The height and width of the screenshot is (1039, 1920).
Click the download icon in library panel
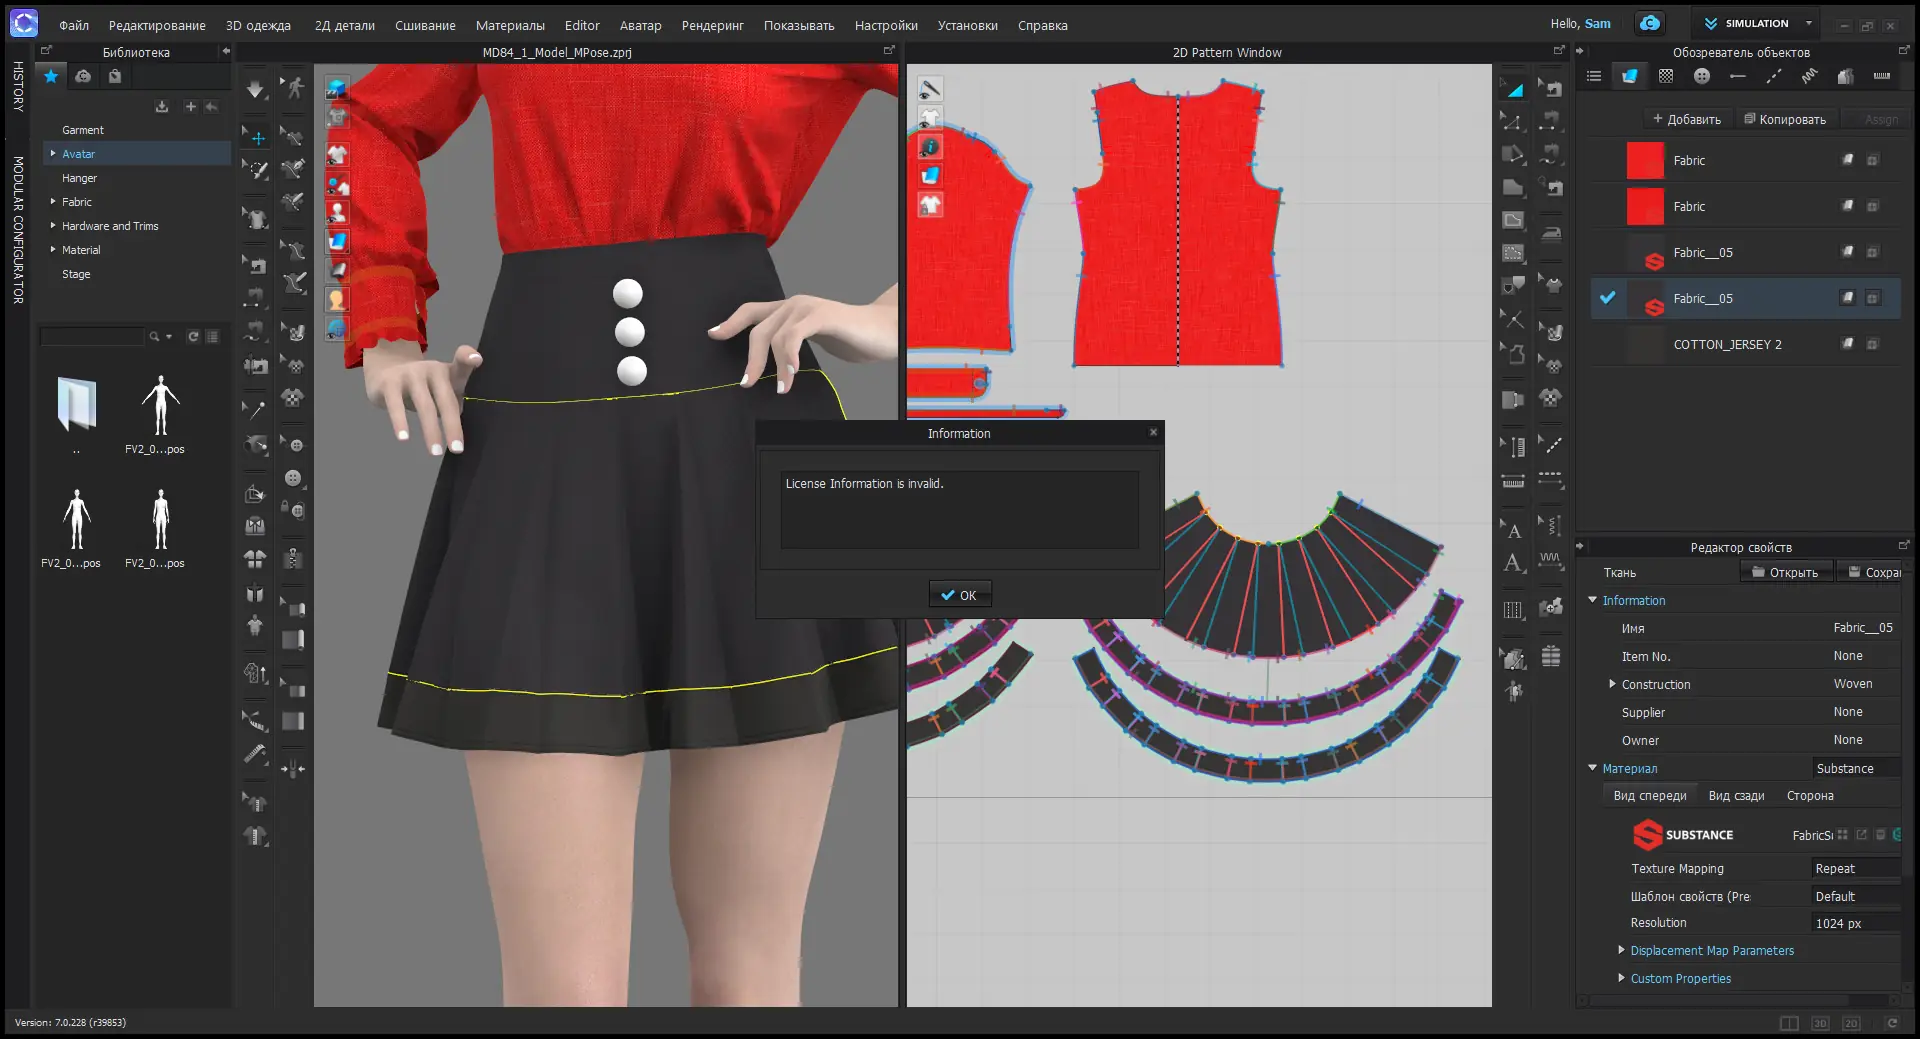162,107
